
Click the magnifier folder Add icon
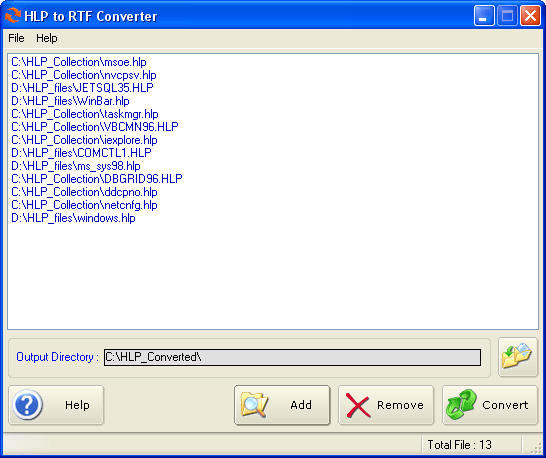coord(255,404)
